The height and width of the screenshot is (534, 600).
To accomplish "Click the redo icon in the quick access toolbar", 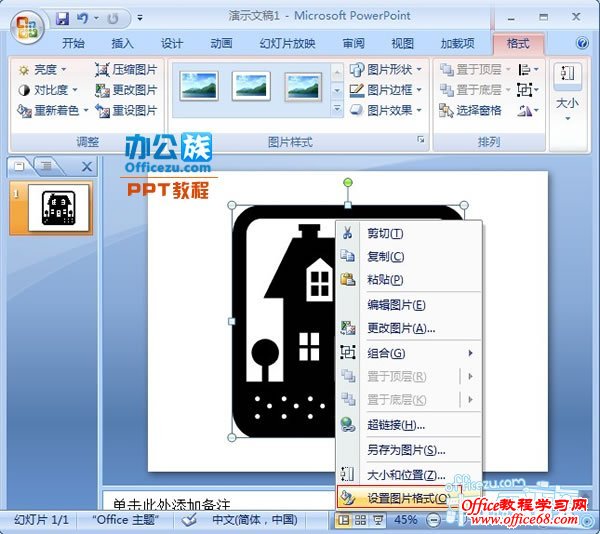I will coord(112,18).
